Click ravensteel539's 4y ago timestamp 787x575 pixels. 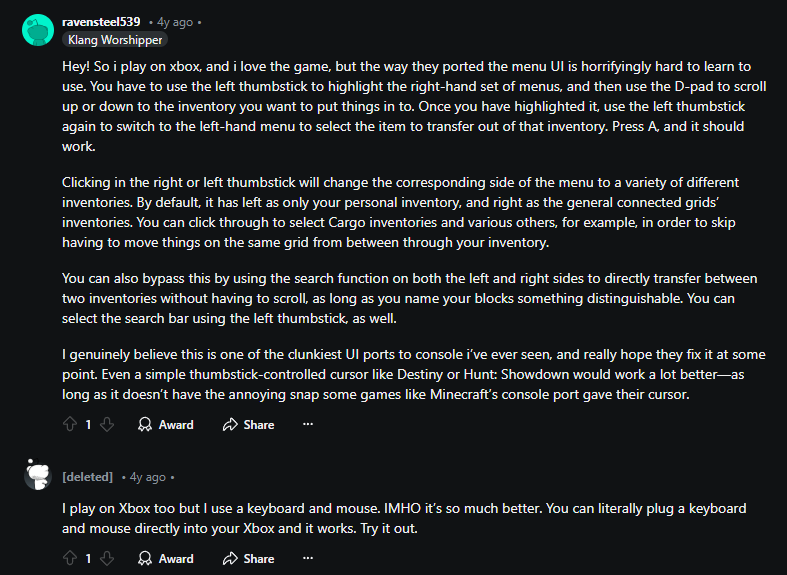pyautogui.click(x=174, y=21)
